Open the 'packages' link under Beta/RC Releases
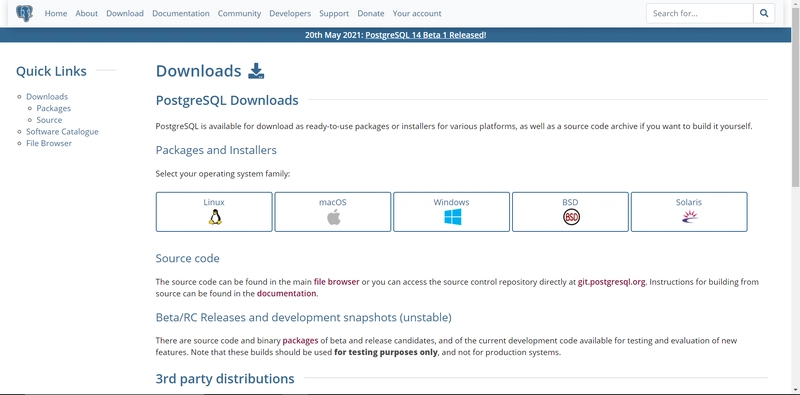 click(301, 340)
